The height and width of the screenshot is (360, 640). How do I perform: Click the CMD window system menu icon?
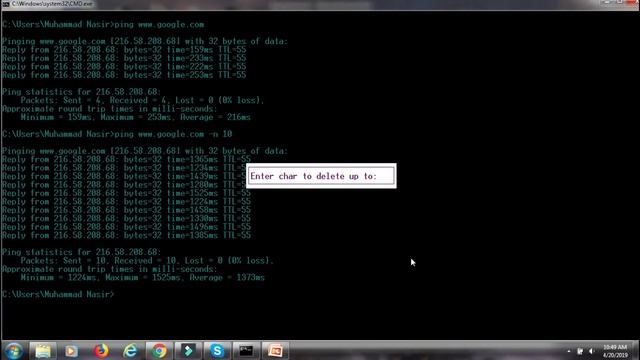(6, 4)
